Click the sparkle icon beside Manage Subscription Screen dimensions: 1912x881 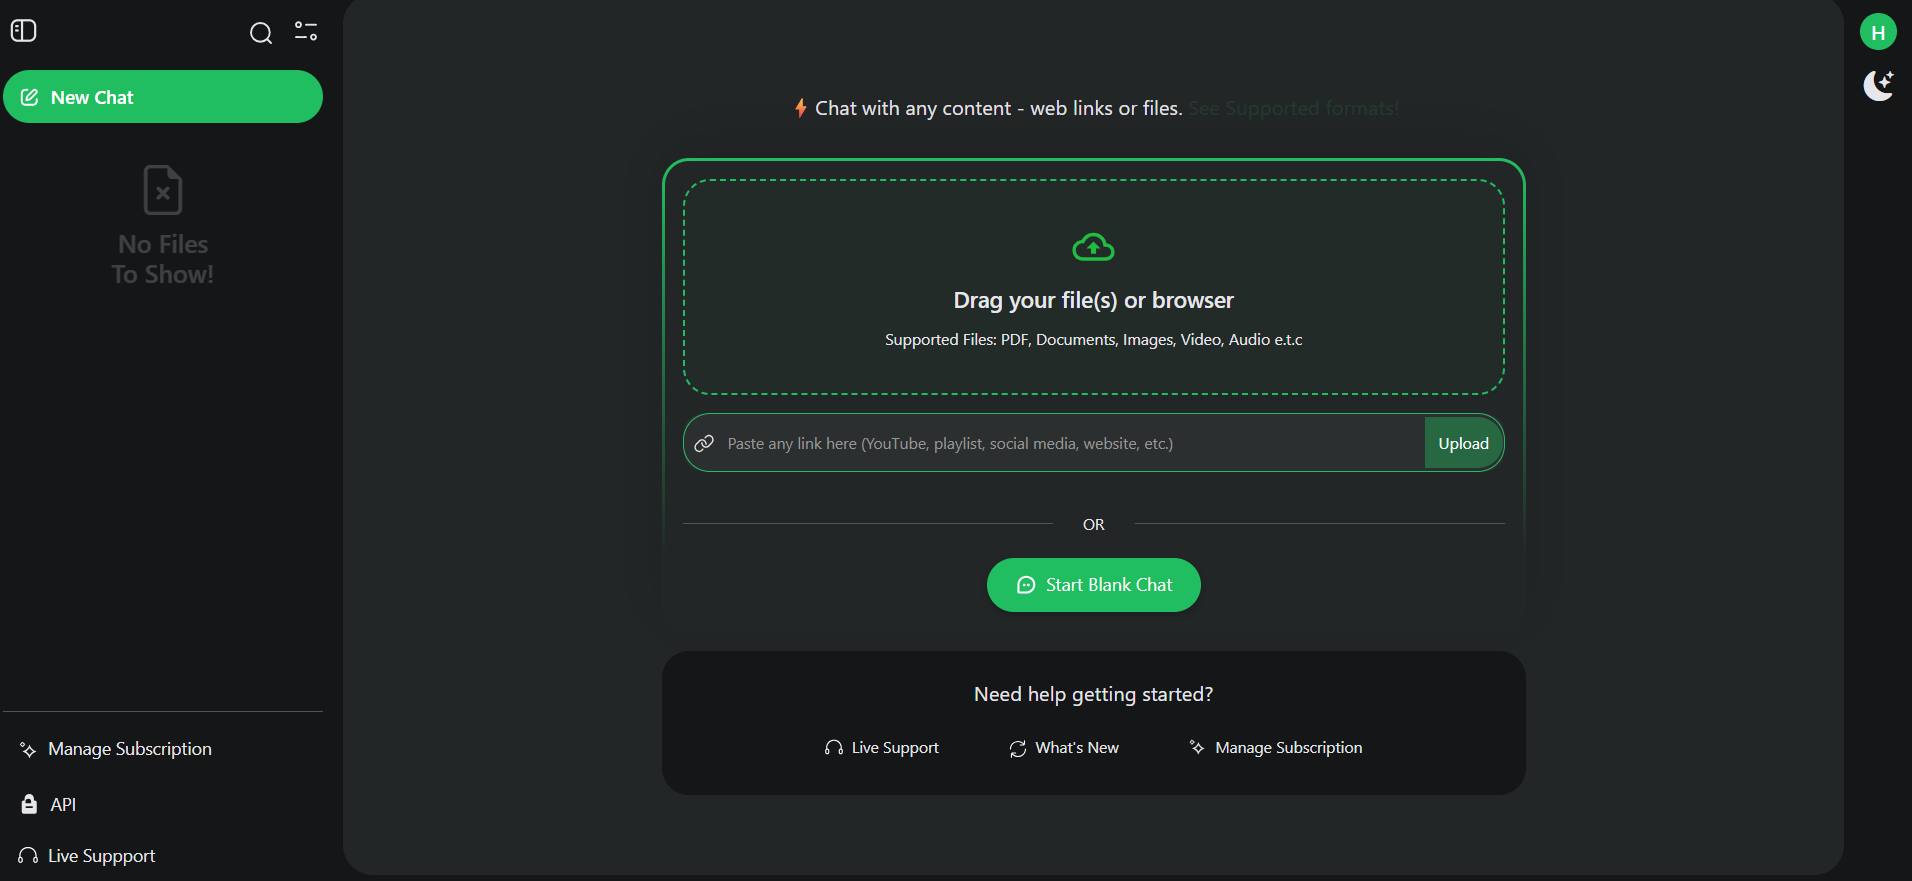point(26,748)
